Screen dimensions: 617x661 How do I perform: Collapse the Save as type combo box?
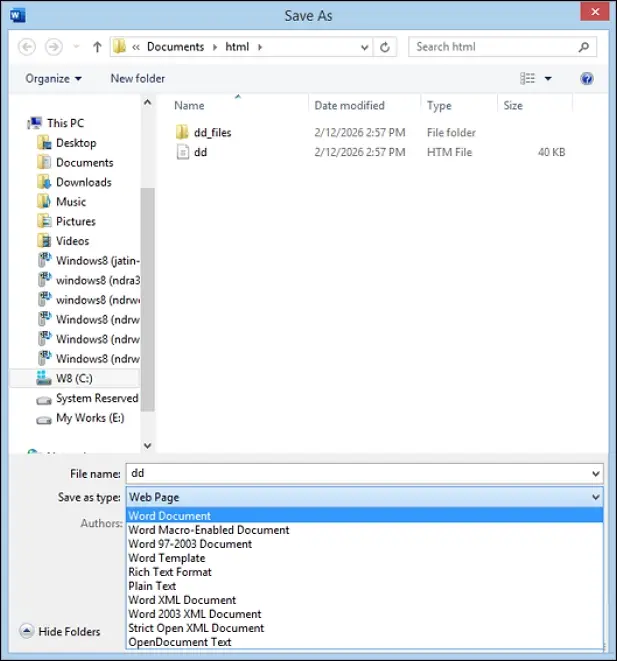(596, 497)
